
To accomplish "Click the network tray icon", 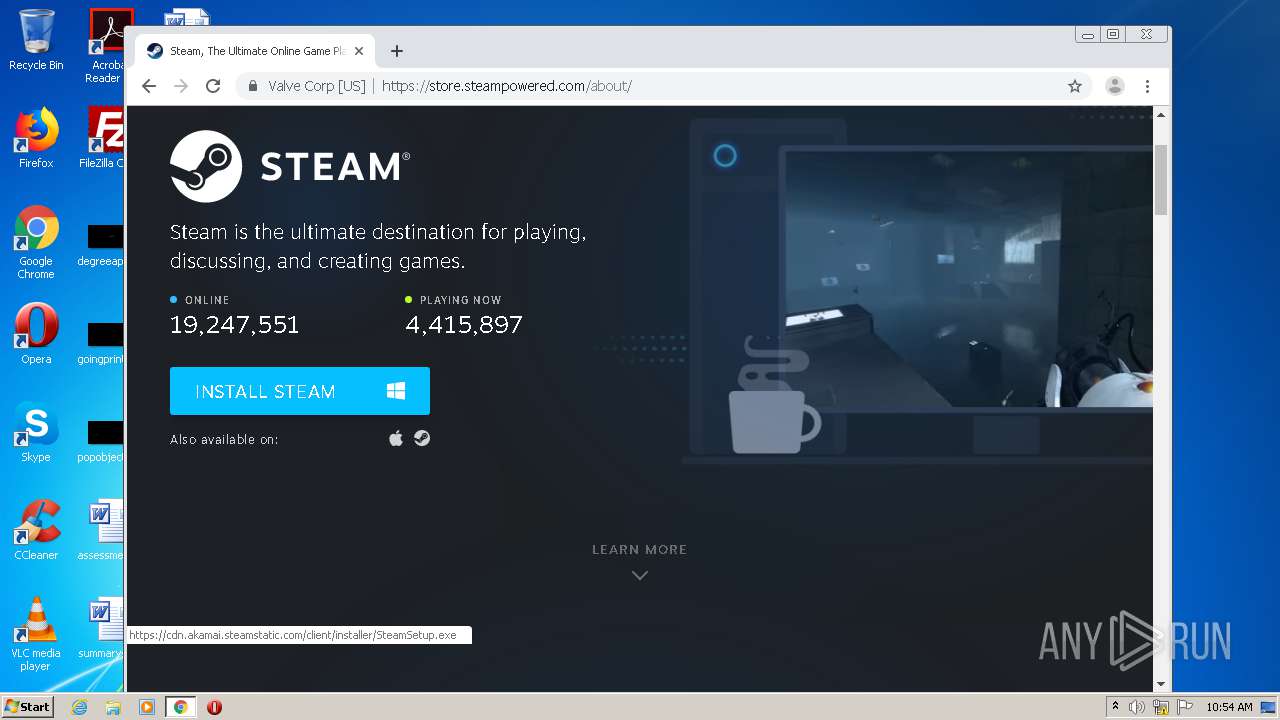I will point(1161,707).
